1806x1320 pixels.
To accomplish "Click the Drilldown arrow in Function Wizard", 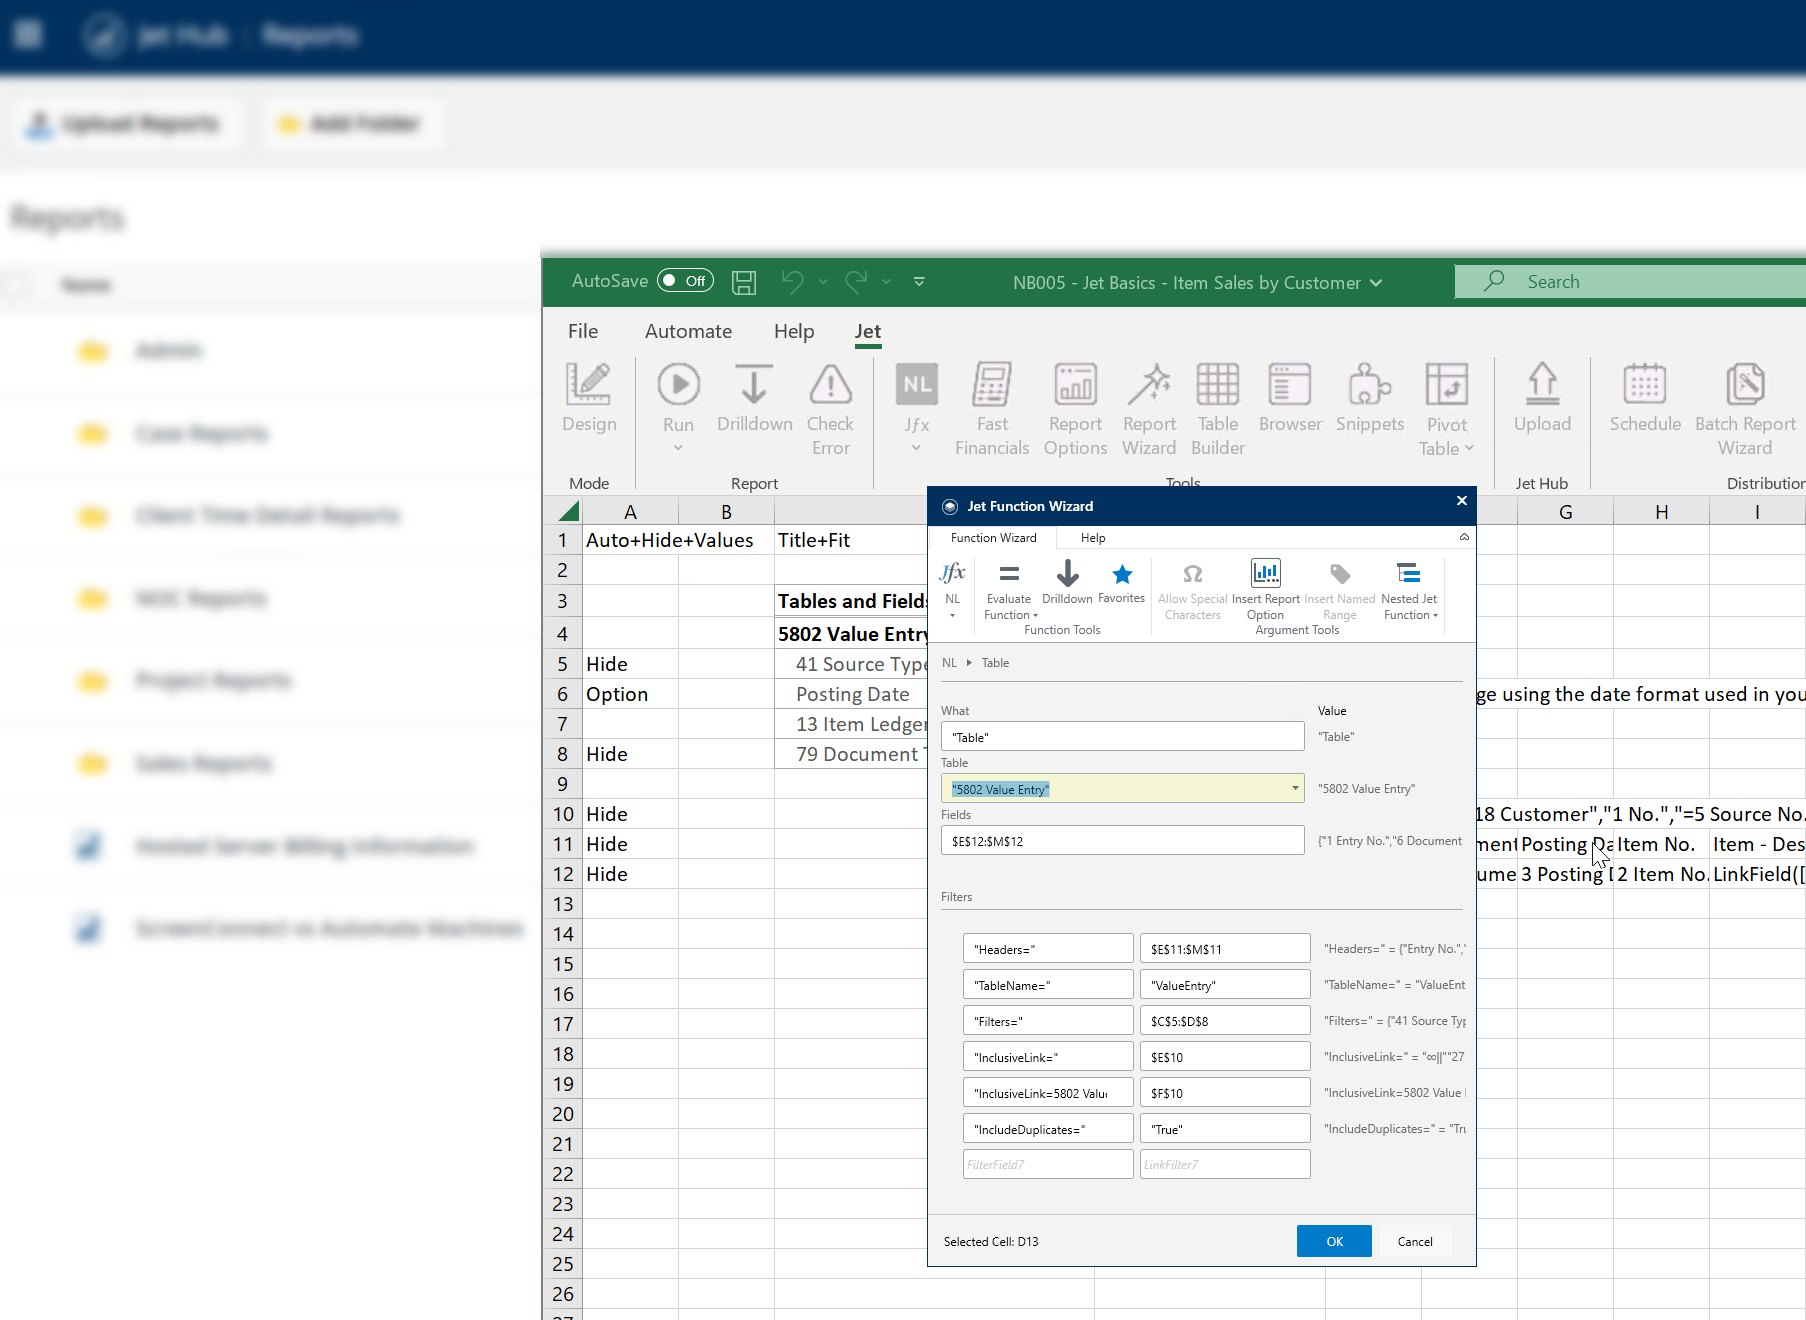I will coord(1067,575).
